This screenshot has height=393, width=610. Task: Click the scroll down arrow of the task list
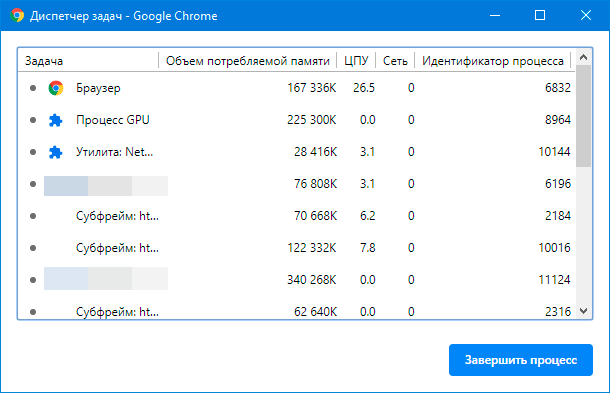(x=583, y=311)
